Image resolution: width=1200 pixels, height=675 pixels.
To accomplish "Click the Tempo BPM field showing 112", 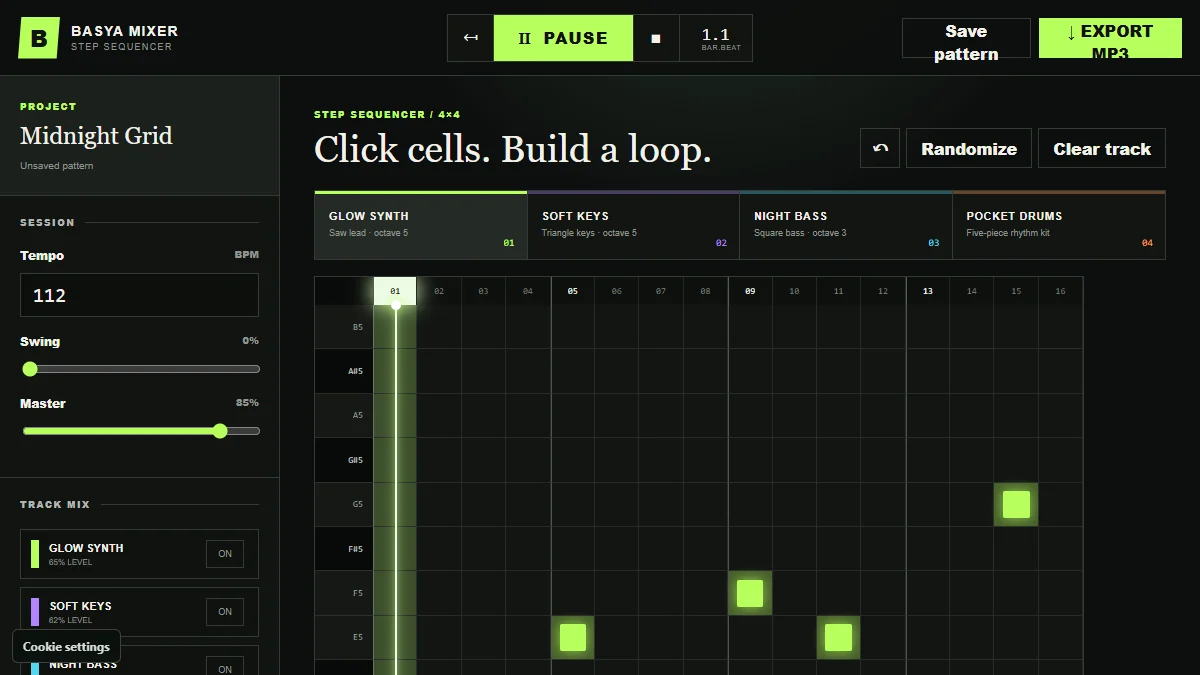I will pos(139,295).
